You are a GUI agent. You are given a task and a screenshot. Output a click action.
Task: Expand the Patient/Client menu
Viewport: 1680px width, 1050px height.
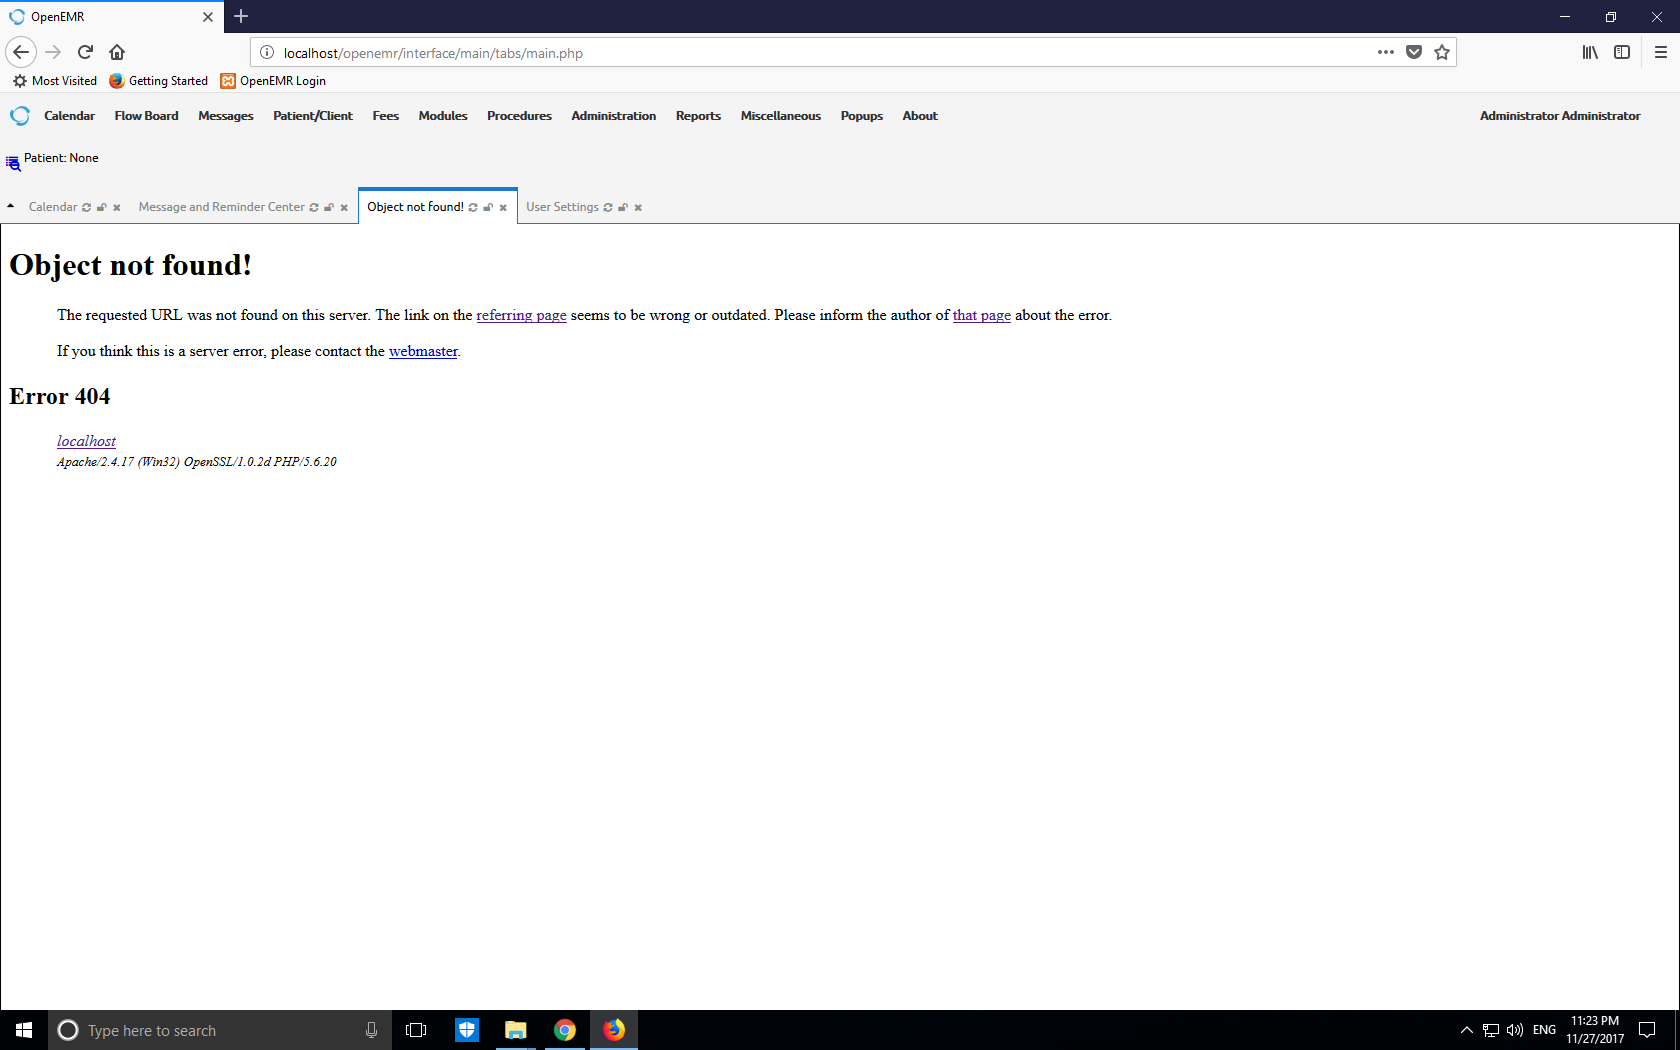click(312, 116)
